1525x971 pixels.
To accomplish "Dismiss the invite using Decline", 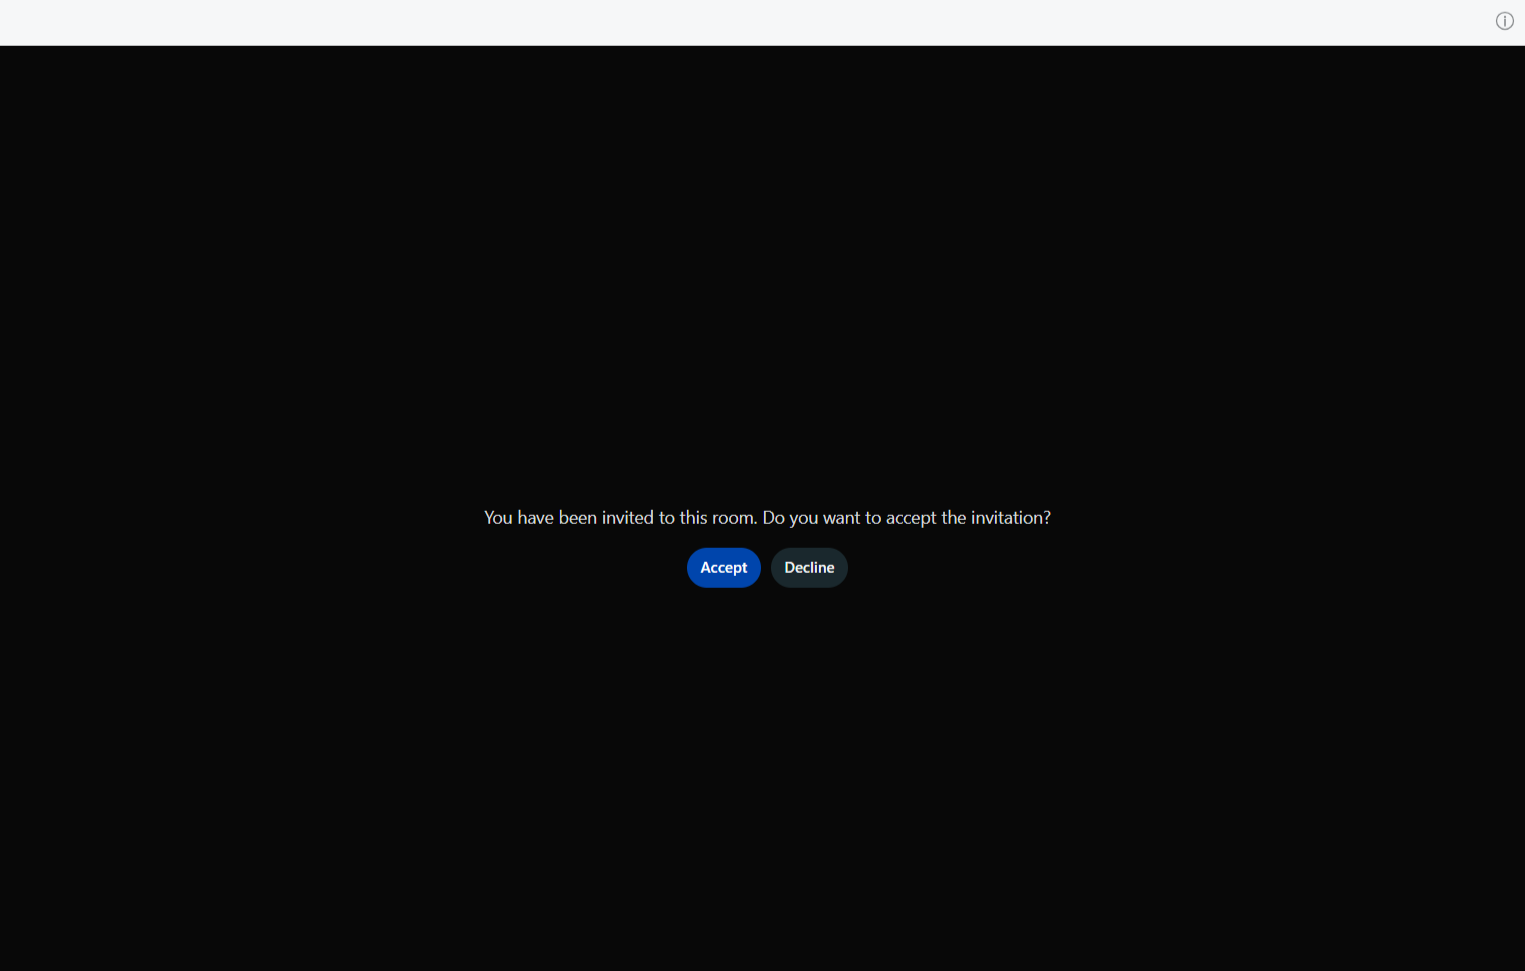I will pyautogui.click(x=809, y=567).
